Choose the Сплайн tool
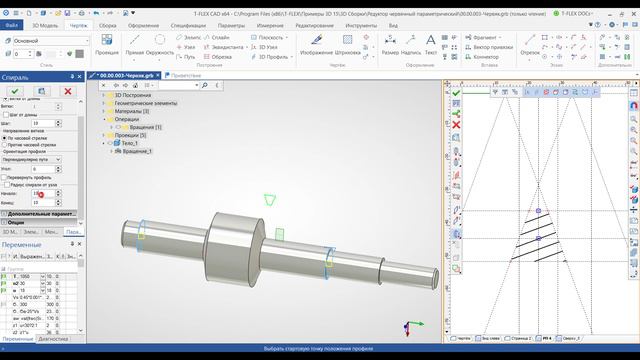Viewport: 640px width, 360px height. (x=216, y=37)
